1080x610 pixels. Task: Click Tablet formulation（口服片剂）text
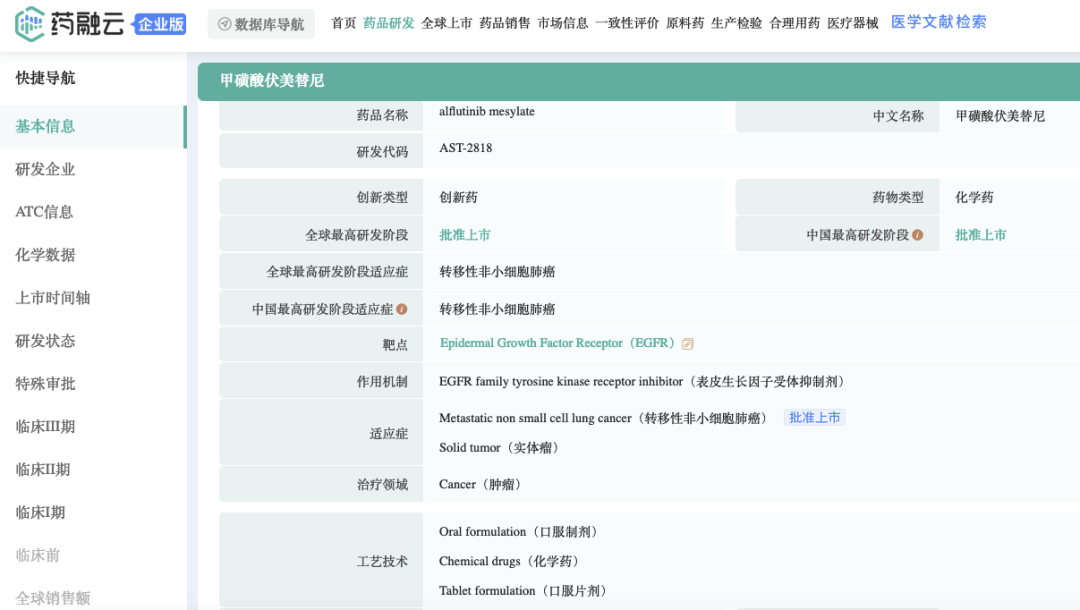(525, 591)
